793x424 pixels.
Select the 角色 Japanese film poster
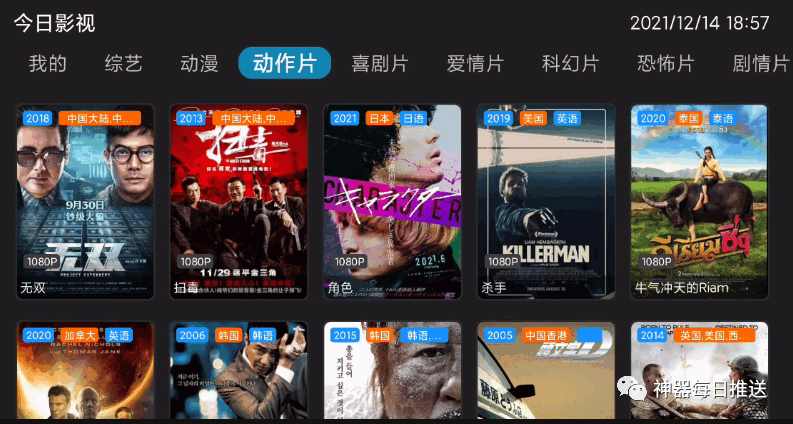click(x=392, y=202)
